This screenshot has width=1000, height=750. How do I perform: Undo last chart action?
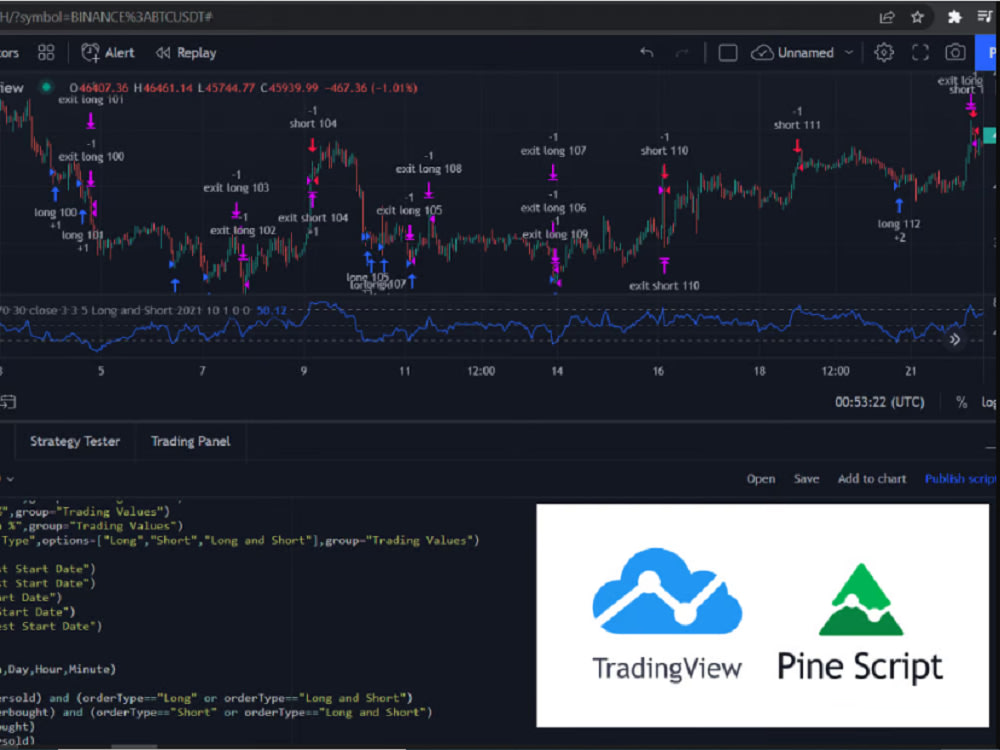click(647, 52)
